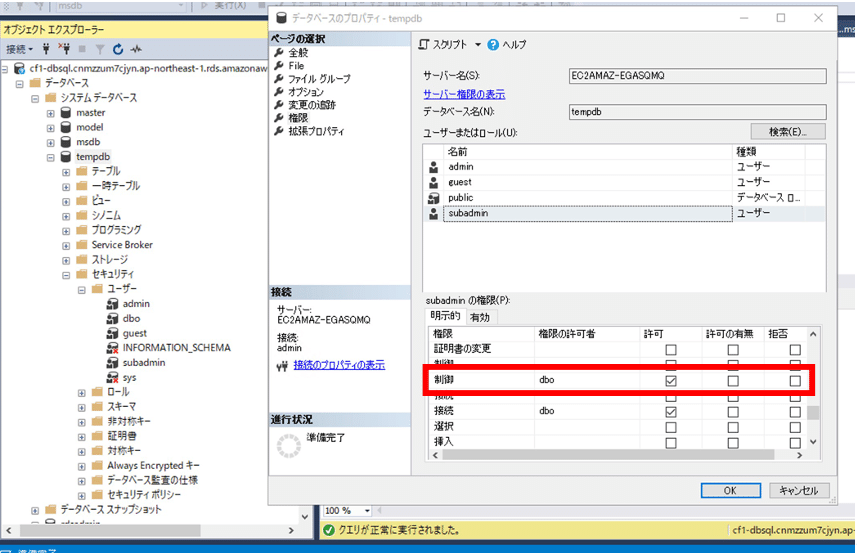Open the 100 % zoom dropdown

click(x=367, y=511)
